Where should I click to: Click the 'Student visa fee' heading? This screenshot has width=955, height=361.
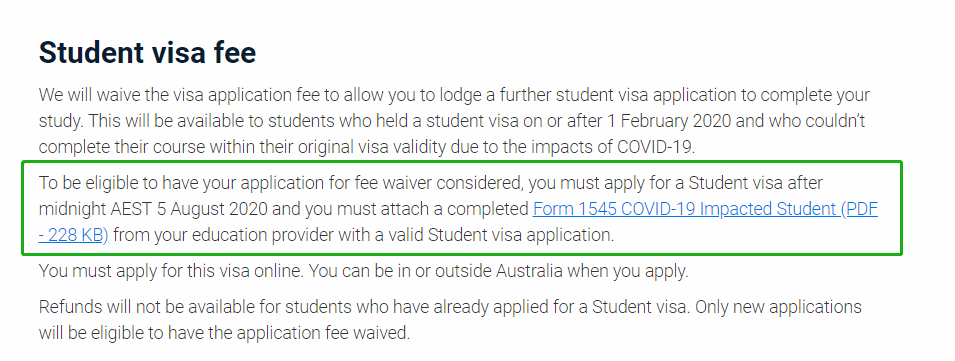pos(147,53)
